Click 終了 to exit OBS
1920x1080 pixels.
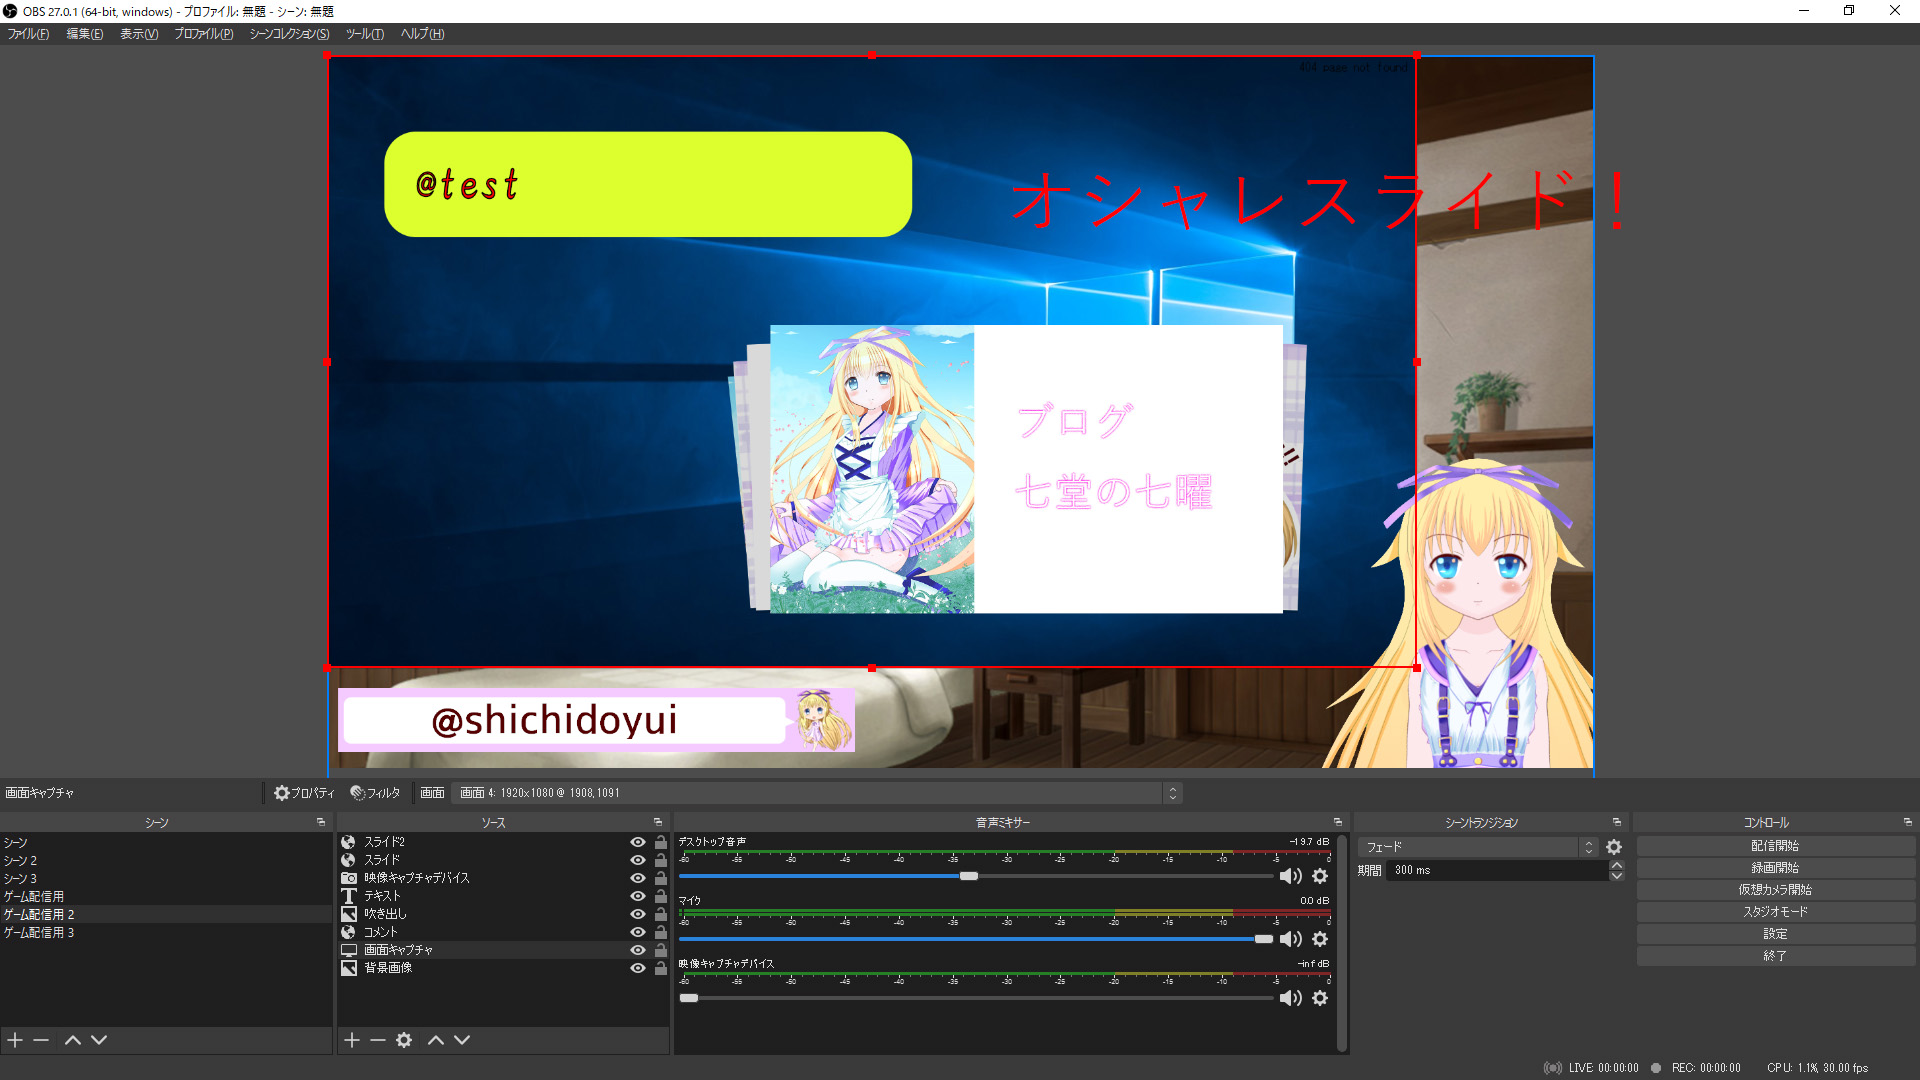point(1775,956)
